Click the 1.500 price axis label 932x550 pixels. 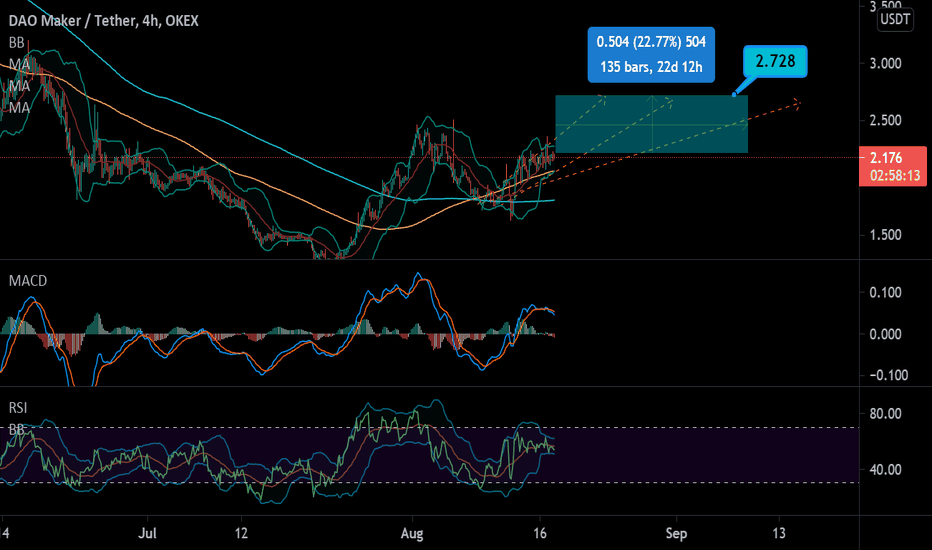tap(886, 235)
